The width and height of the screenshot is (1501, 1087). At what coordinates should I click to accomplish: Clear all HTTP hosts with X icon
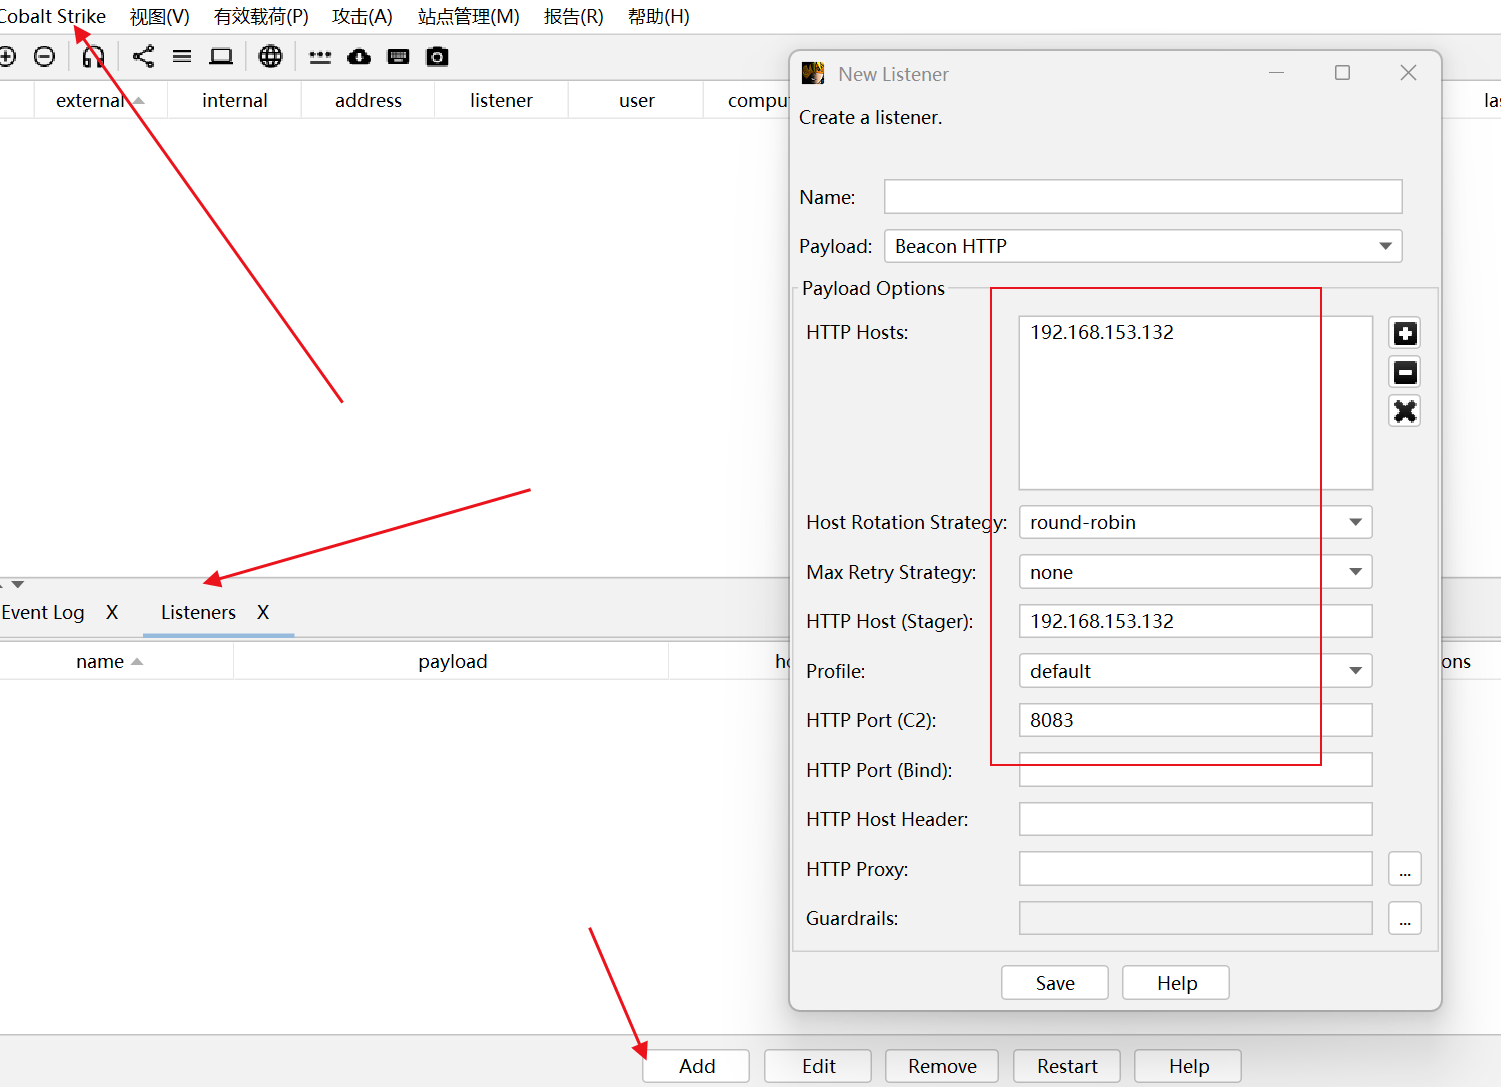[x=1405, y=411]
